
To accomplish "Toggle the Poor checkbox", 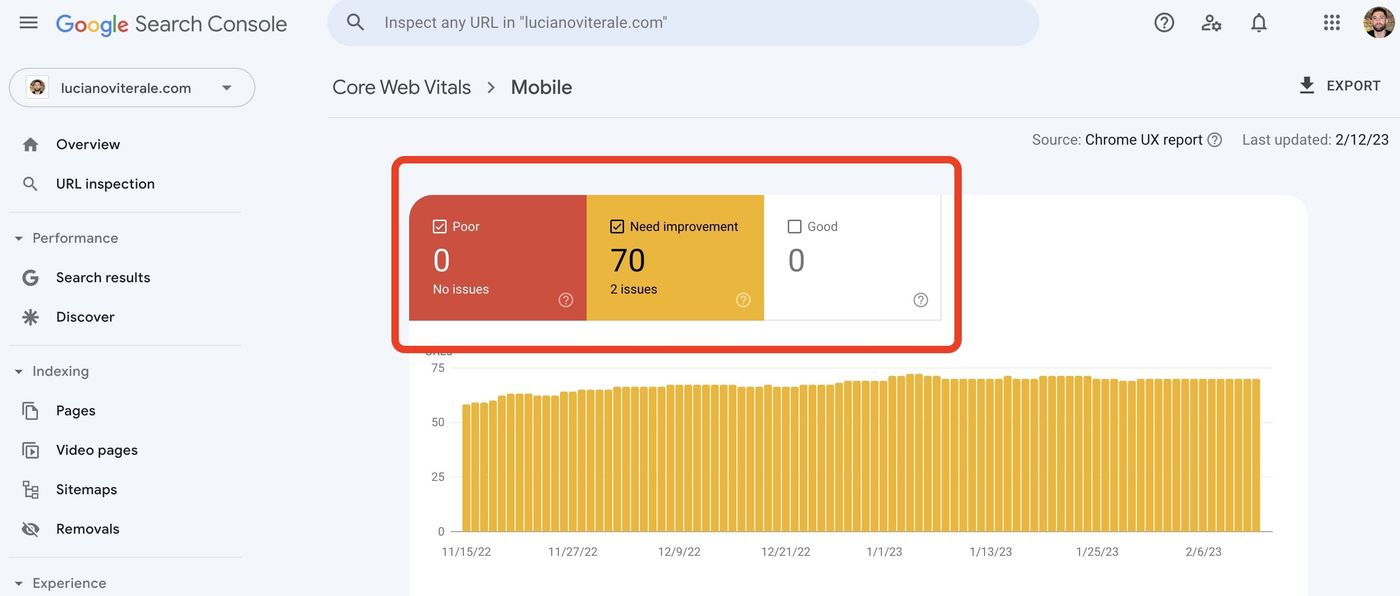I will click(440, 227).
